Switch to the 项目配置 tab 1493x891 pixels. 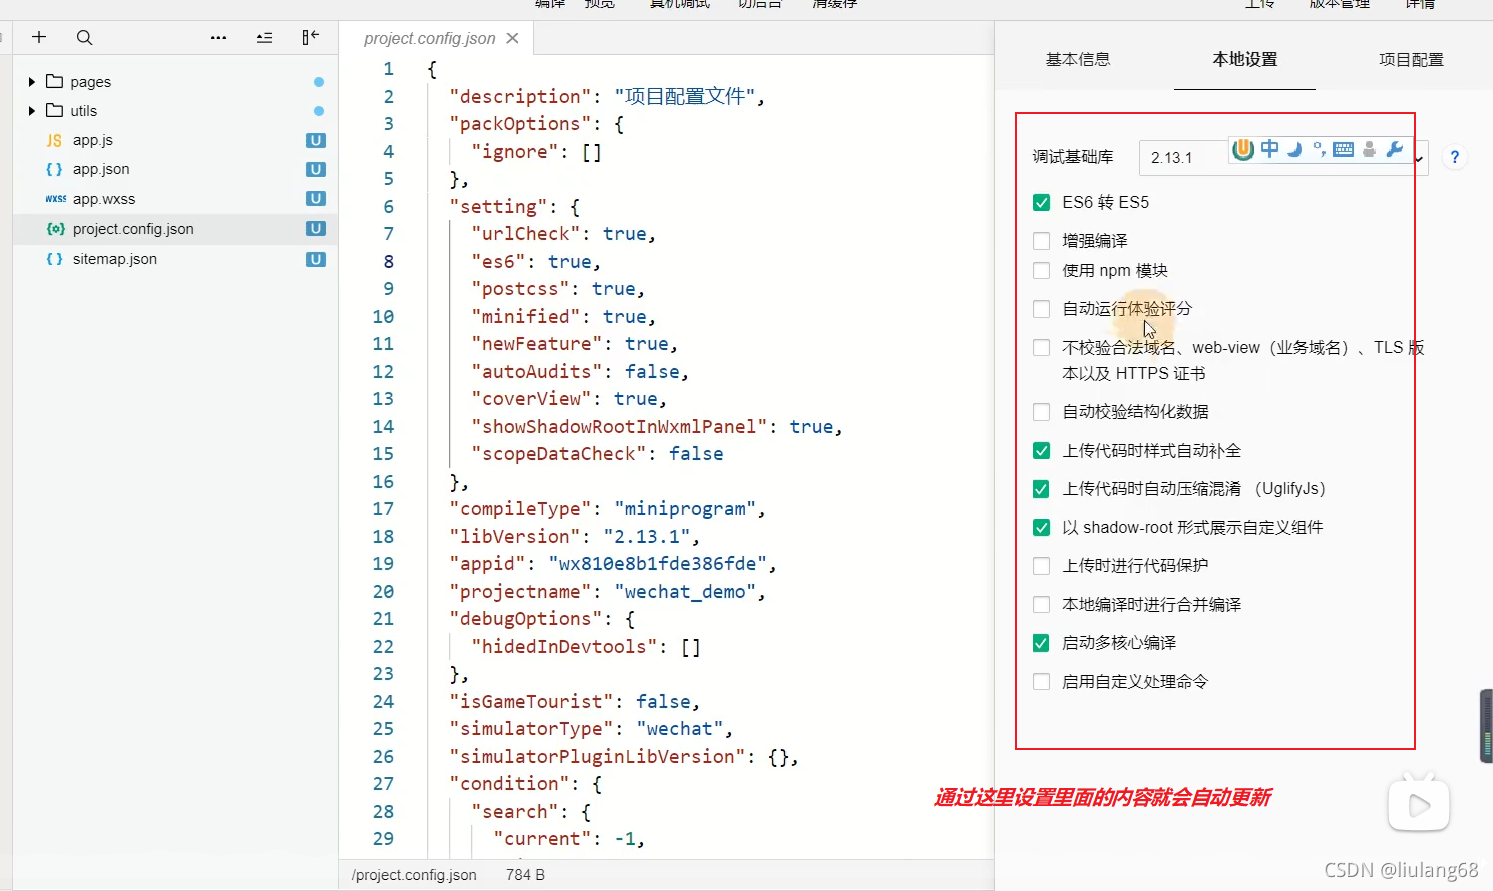(1411, 59)
